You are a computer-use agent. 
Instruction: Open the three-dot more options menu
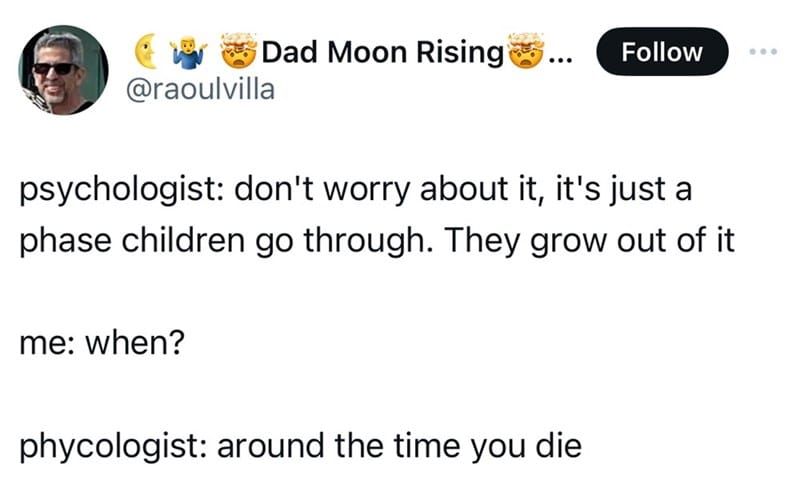763,52
